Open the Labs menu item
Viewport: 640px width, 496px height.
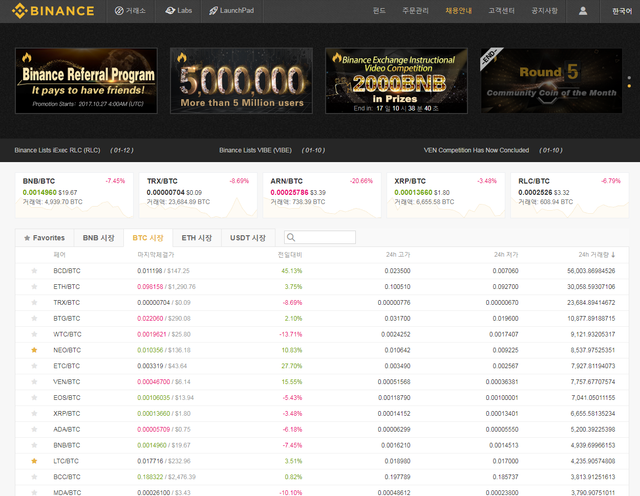[178, 11]
